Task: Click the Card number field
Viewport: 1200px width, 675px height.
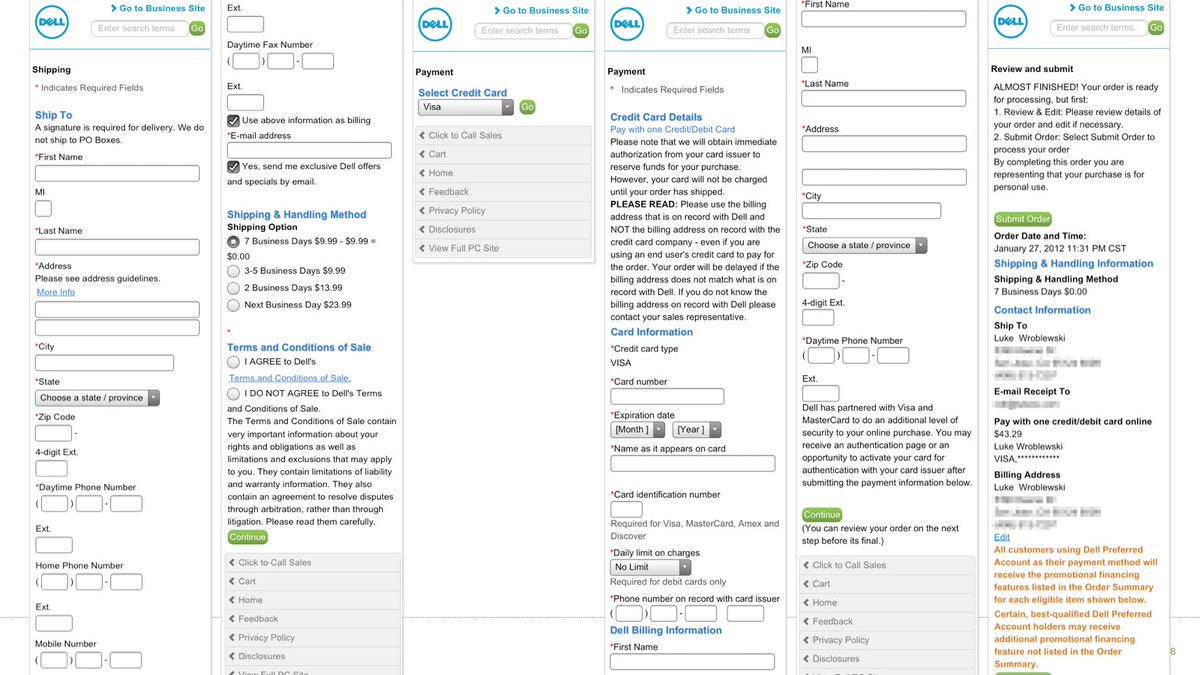Action: tap(667, 397)
